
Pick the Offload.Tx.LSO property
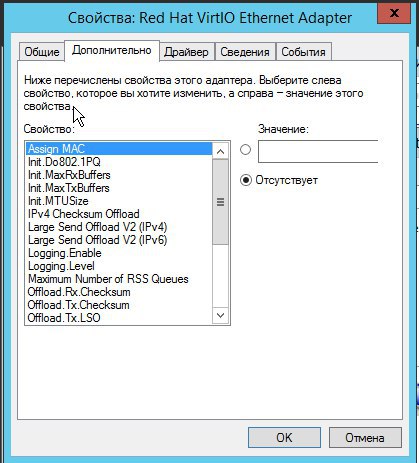(x=119, y=318)
